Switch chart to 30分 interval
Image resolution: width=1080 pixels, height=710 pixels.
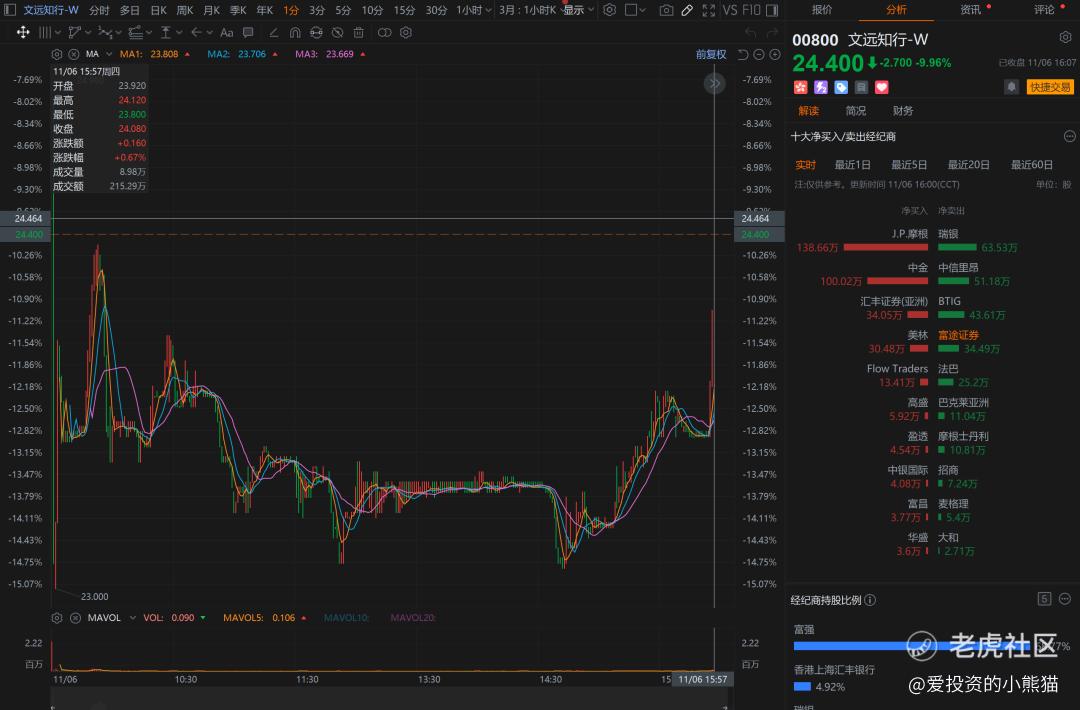[436, 10]
